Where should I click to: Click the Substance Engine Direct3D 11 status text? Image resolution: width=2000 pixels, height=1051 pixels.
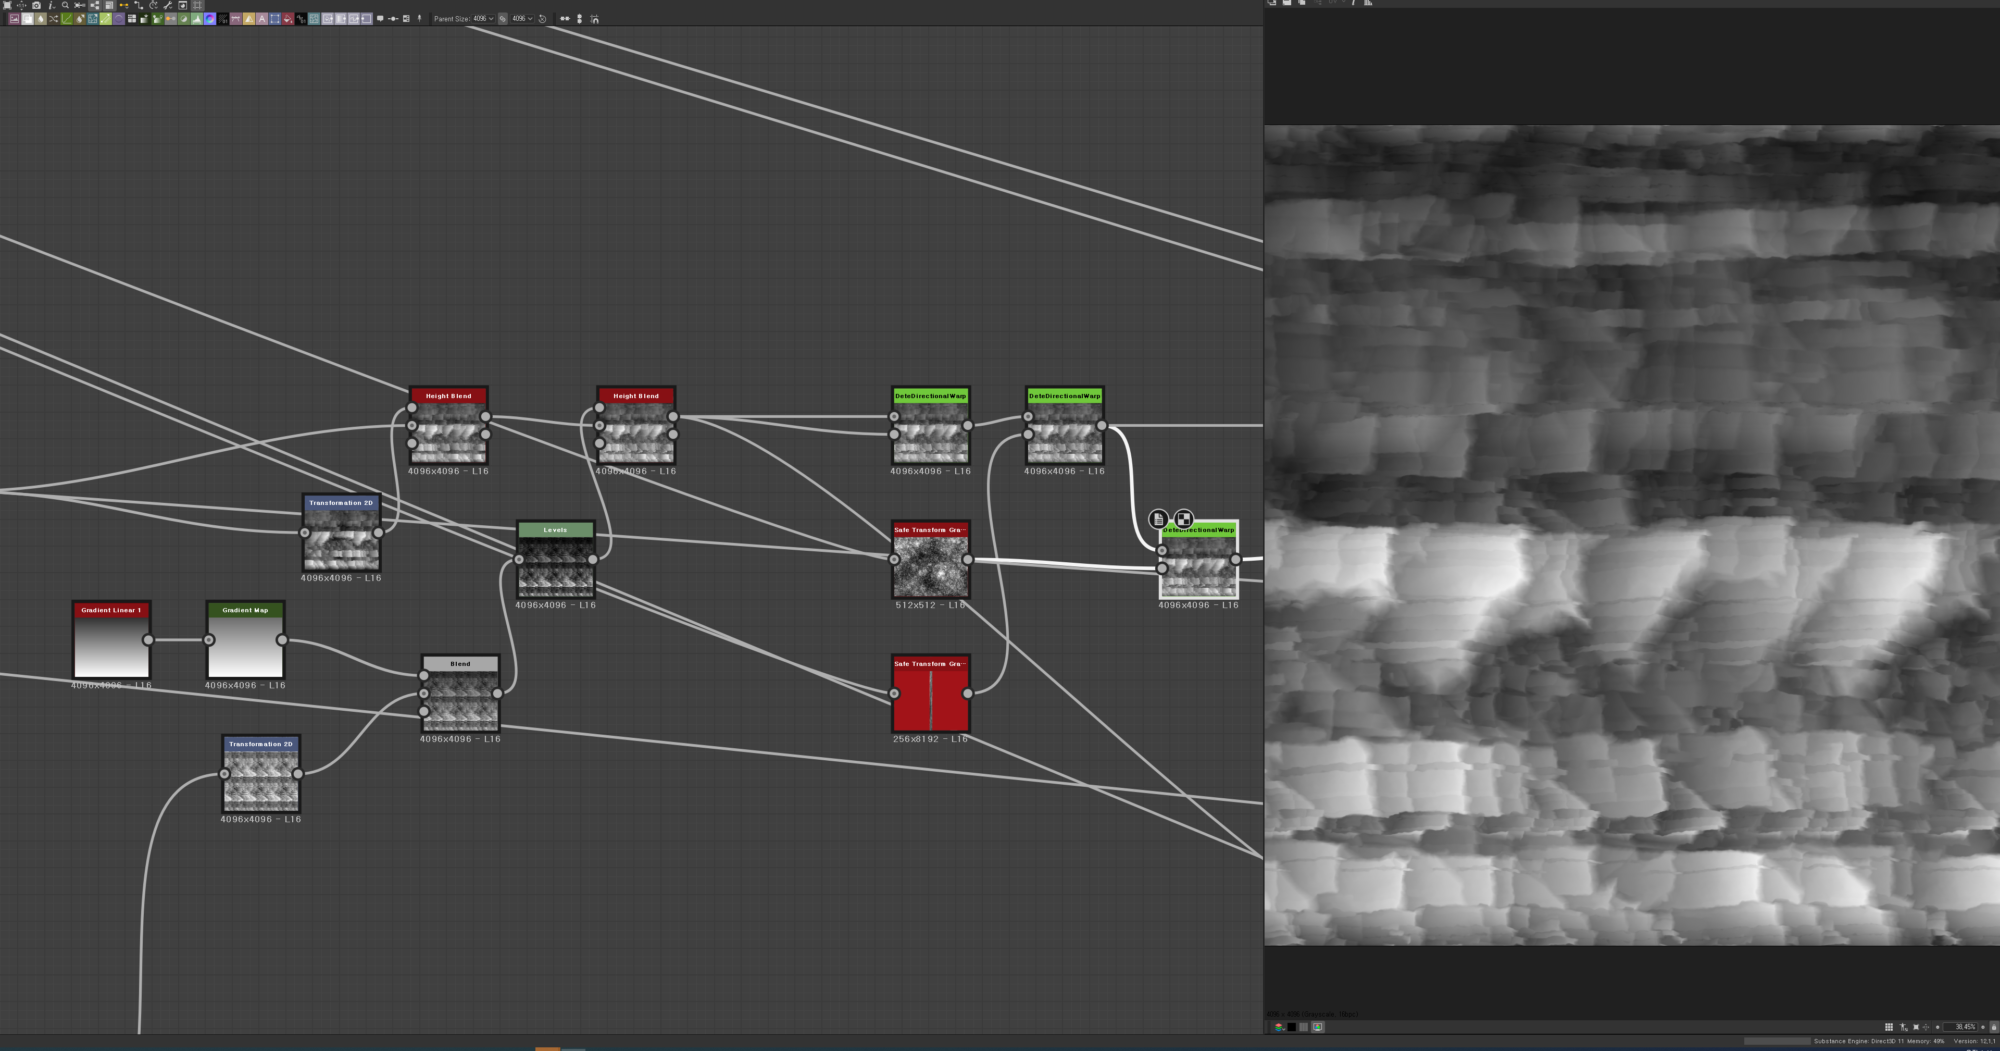(x=1859, y=1041)
